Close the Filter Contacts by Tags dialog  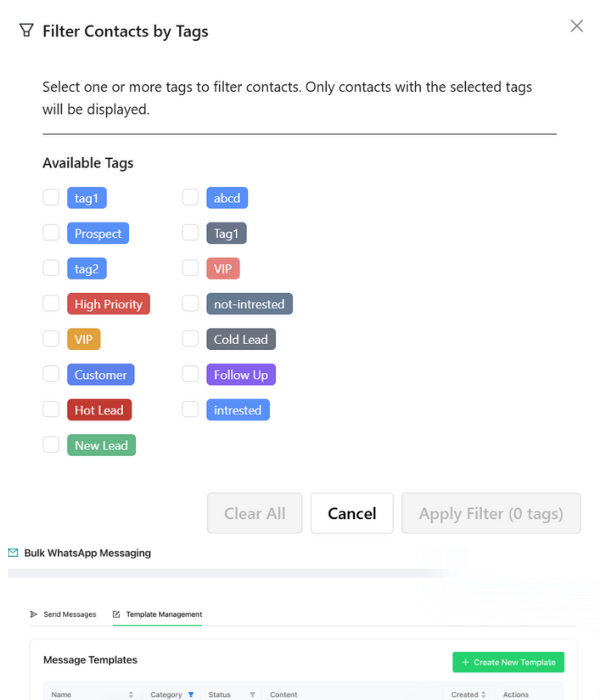coord(576,26)
